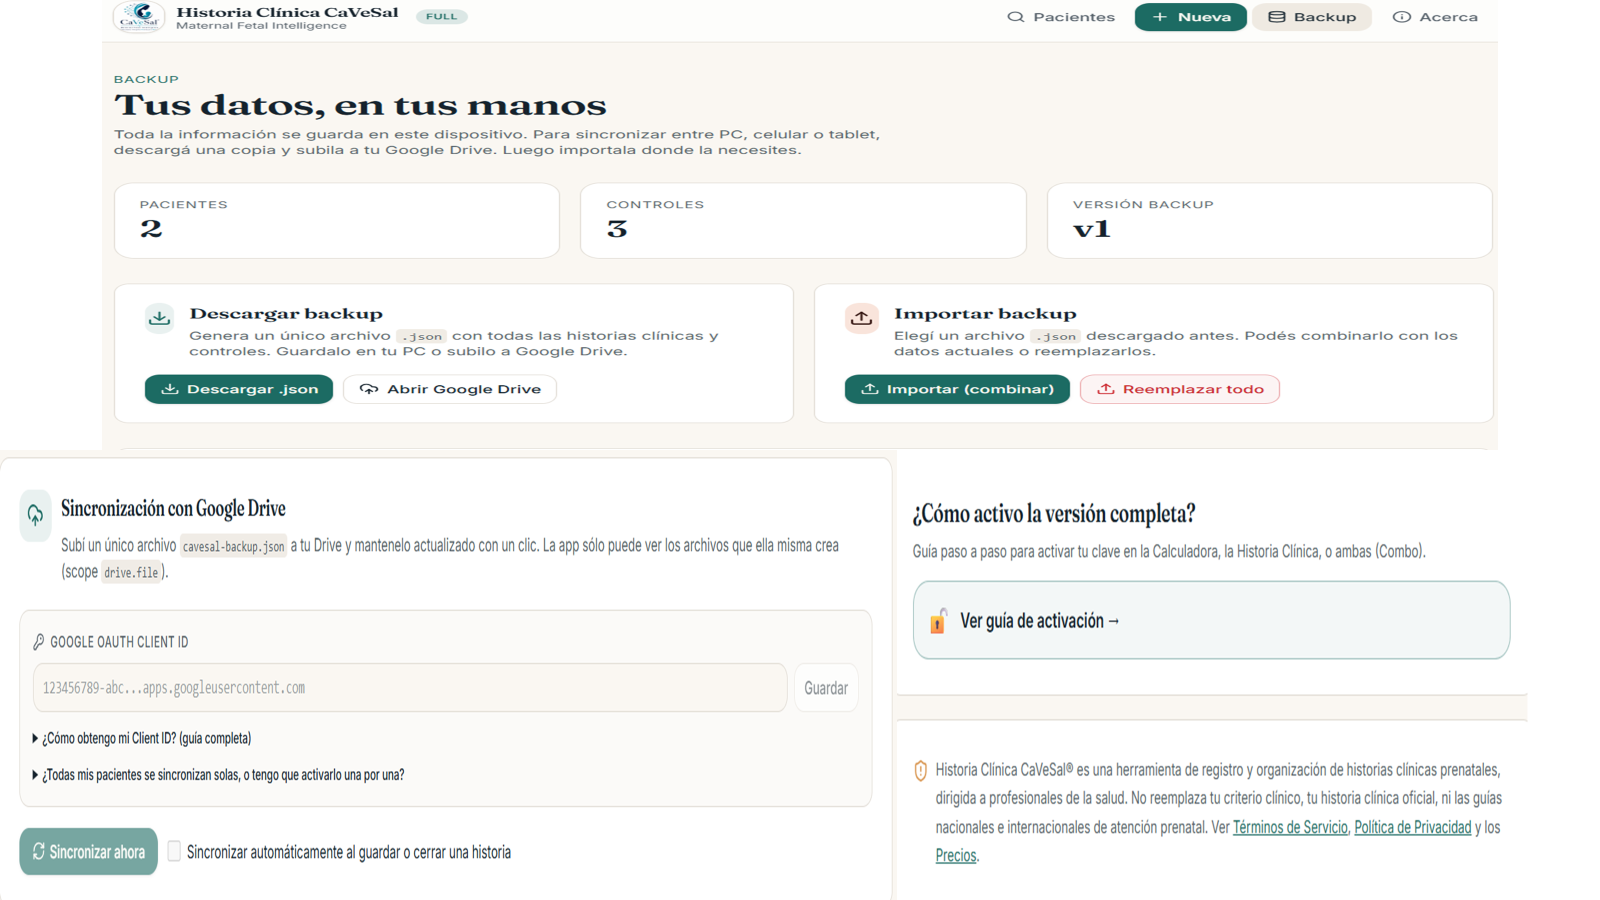Click the cloud sync icon beside Sincronización con Google Drive

[x=35, y=515]
